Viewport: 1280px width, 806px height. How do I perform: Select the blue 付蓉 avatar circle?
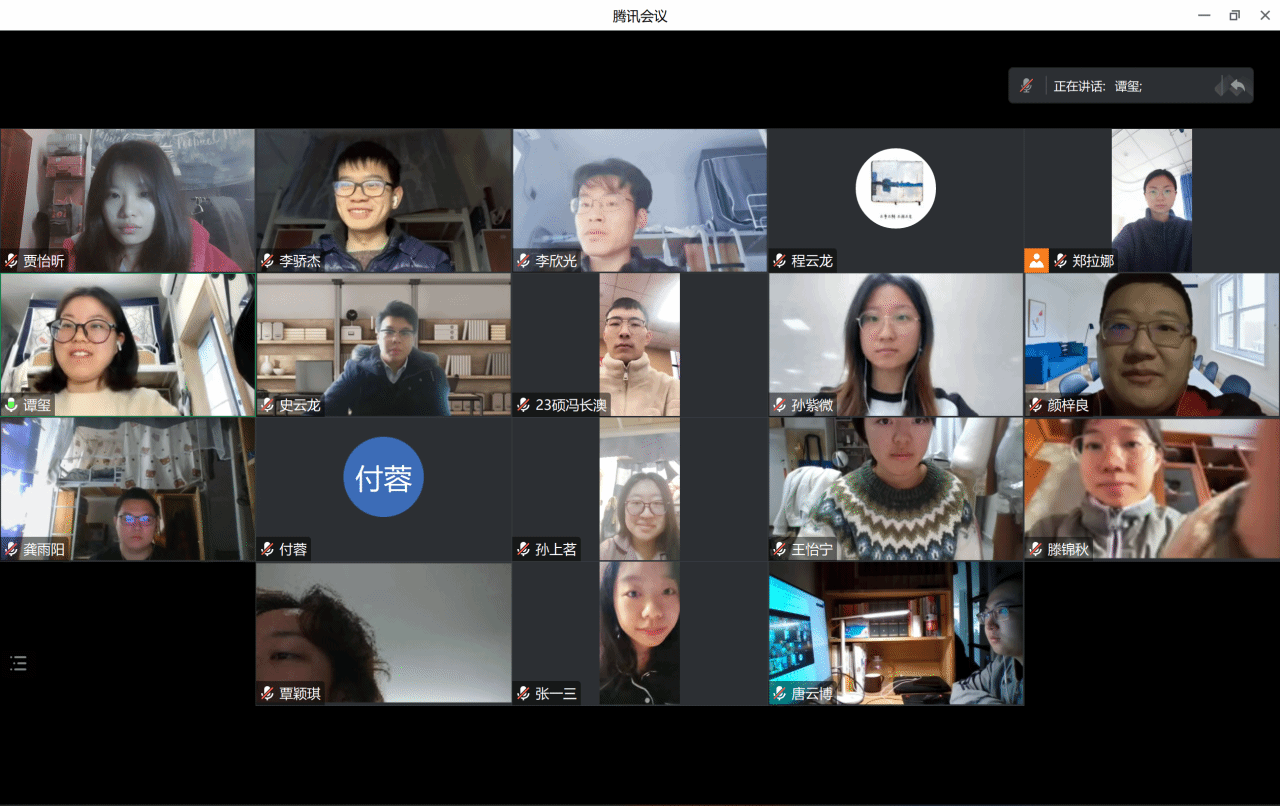pyautogui.click(x=383, y=477)
